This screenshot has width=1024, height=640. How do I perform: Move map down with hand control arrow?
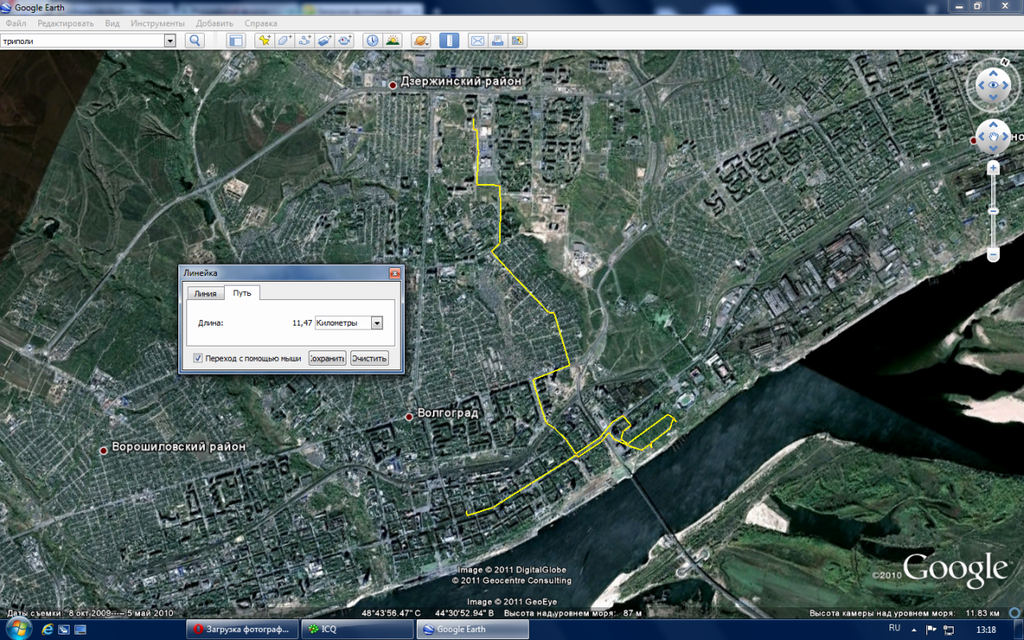[993, 150]
